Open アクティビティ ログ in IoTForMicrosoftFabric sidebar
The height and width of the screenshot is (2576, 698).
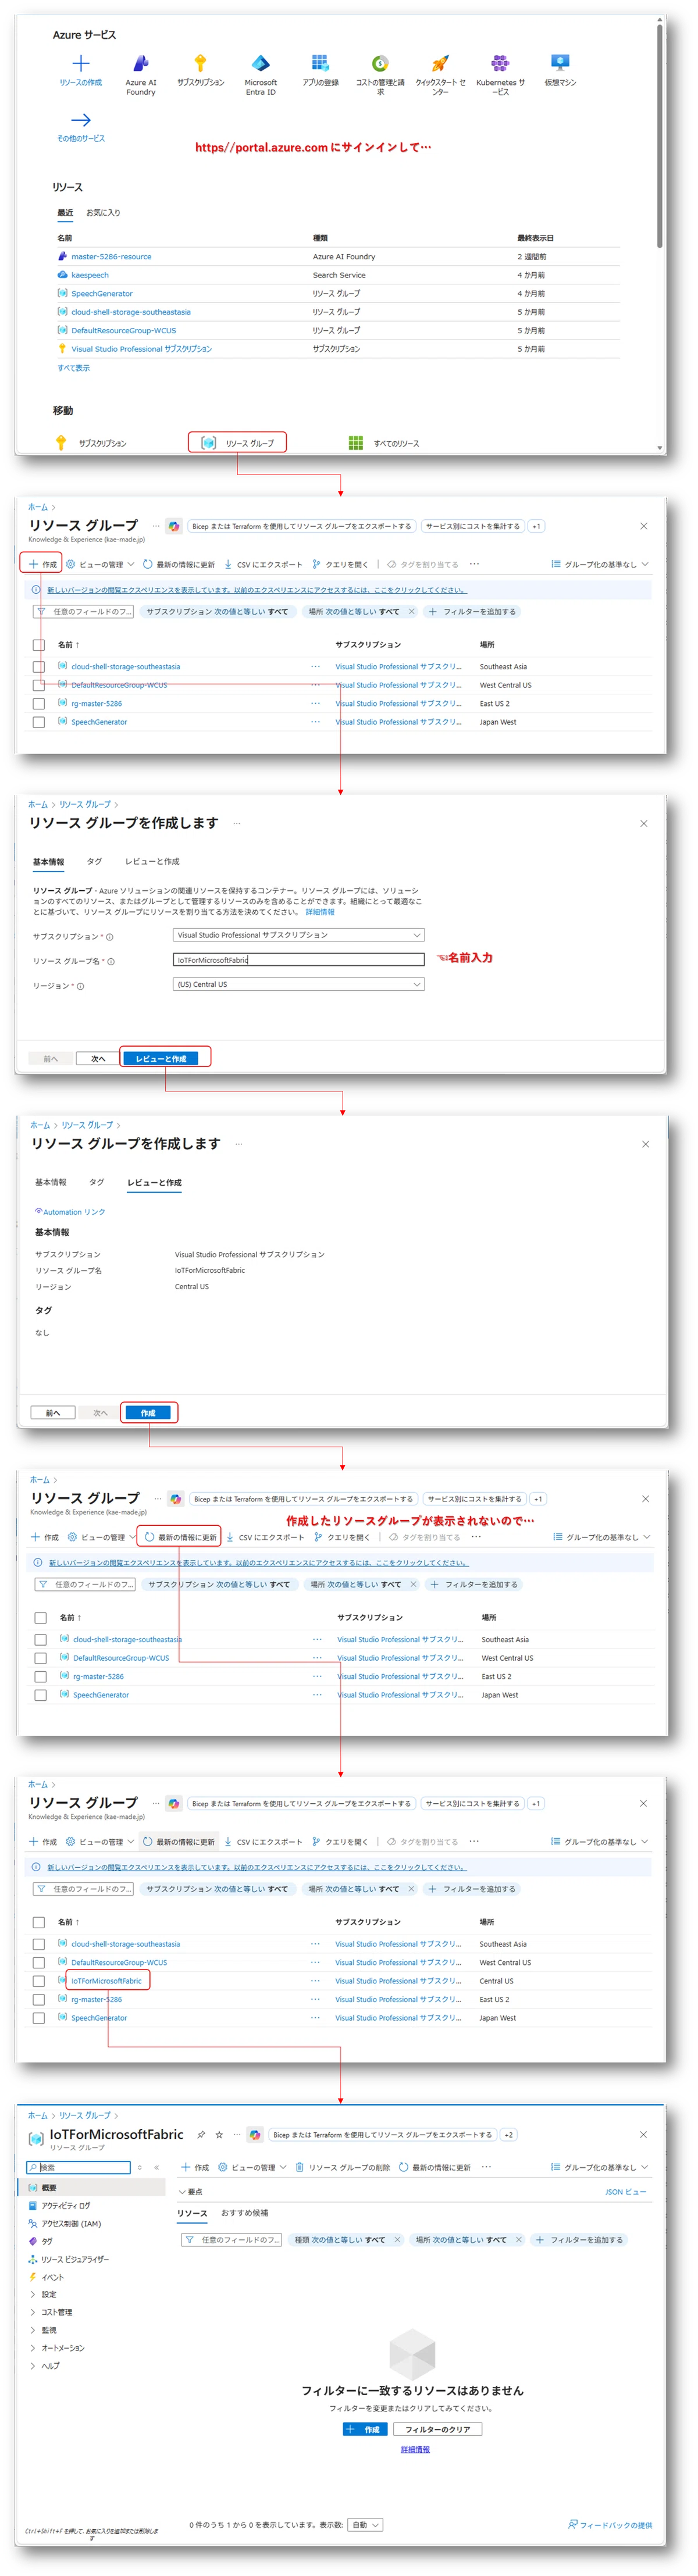point(65,2205)
